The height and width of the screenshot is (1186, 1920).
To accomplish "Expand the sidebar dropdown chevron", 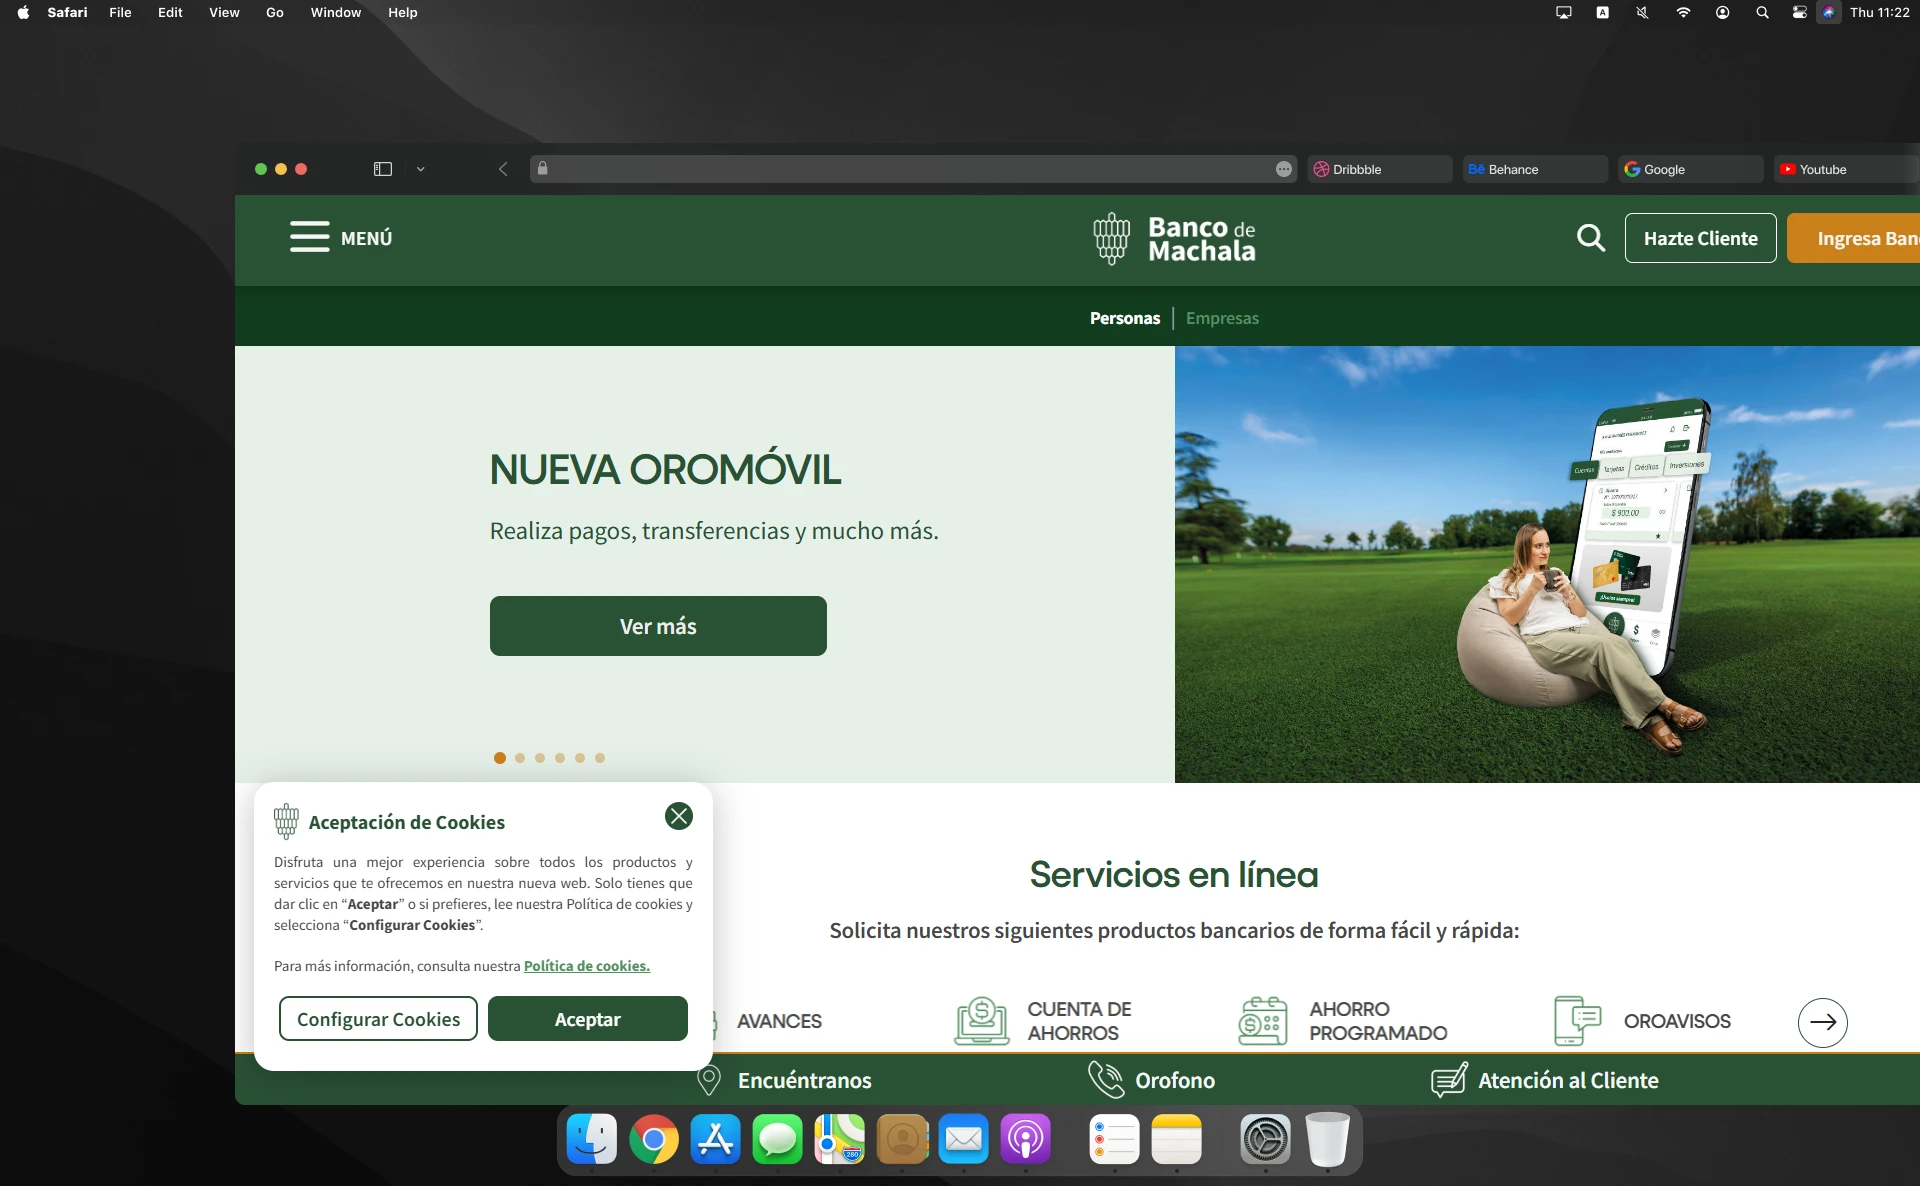I will pos(421,169).
